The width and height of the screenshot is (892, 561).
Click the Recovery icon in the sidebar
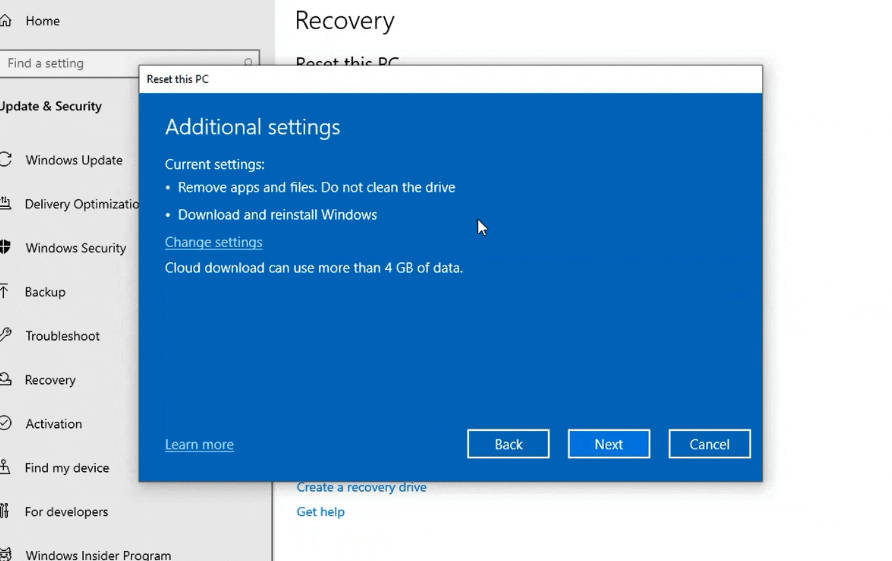(x=5, y=380)
